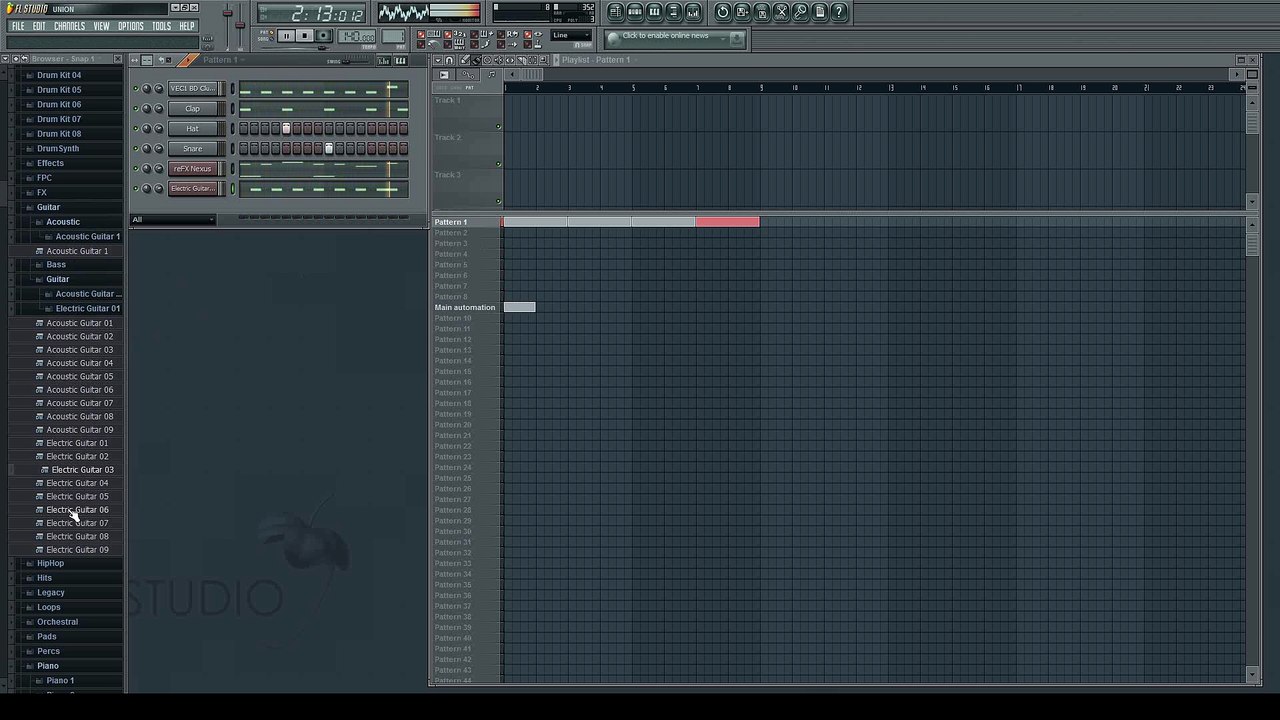Open the HELP menu

coord(187,26)
